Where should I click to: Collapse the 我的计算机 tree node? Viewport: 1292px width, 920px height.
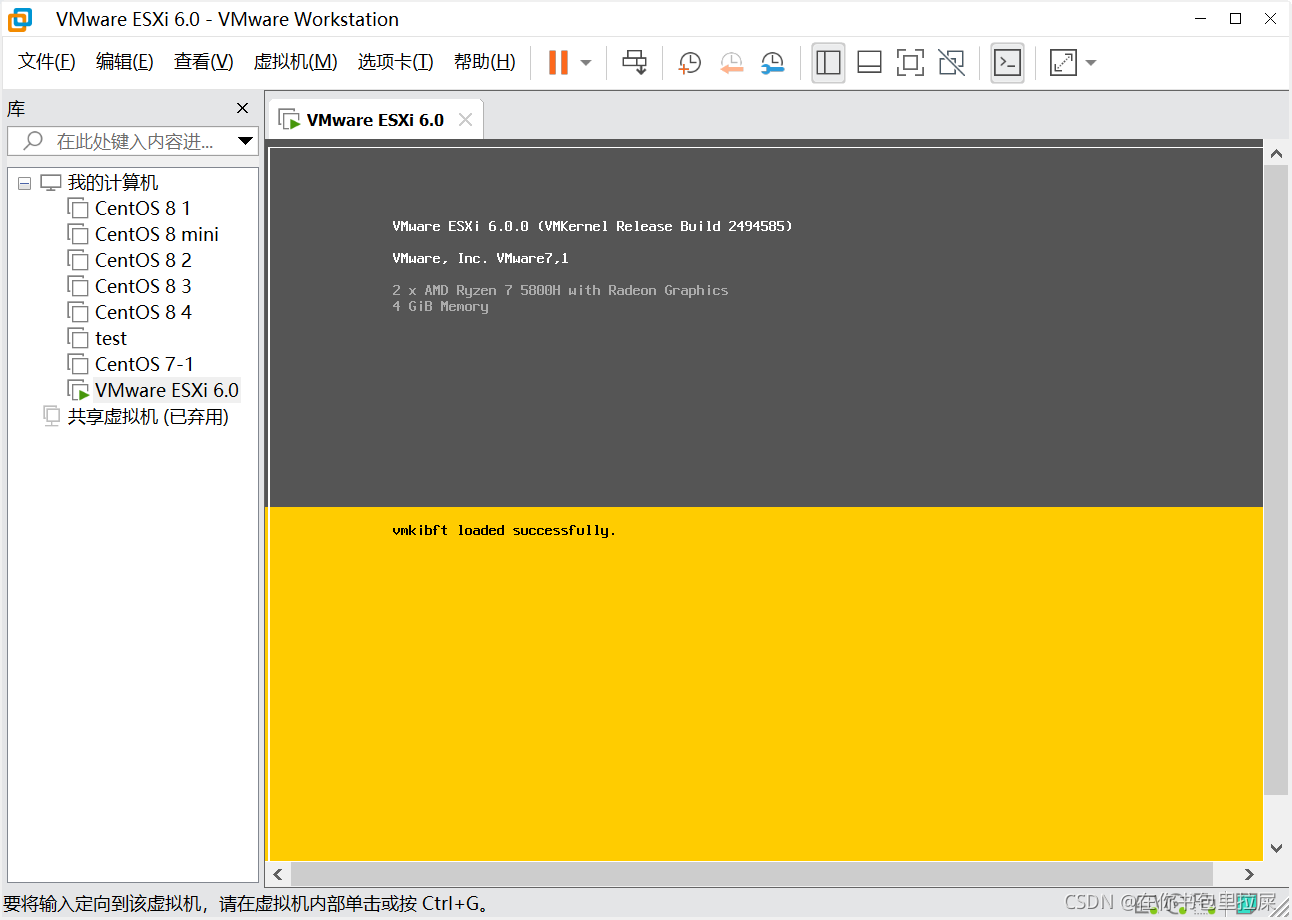coord(25,184)
